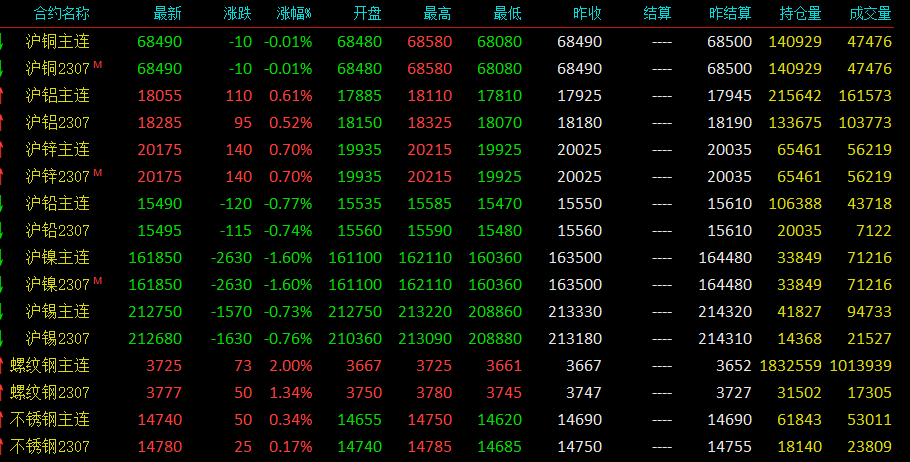Click the green down arrow beside 沪镍主连

click(2, 258)
